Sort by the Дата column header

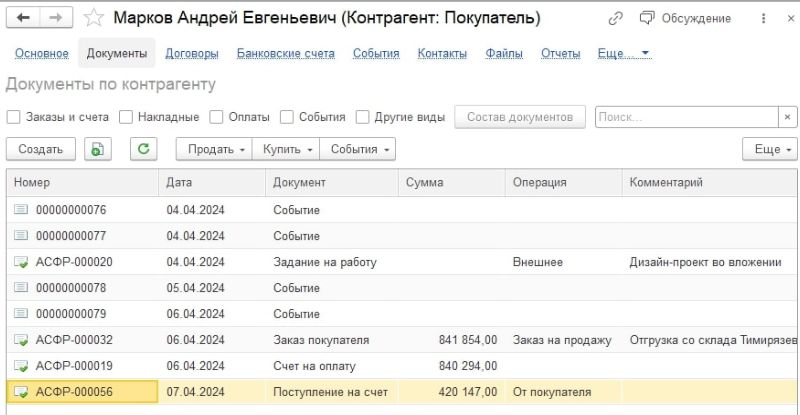212,182
